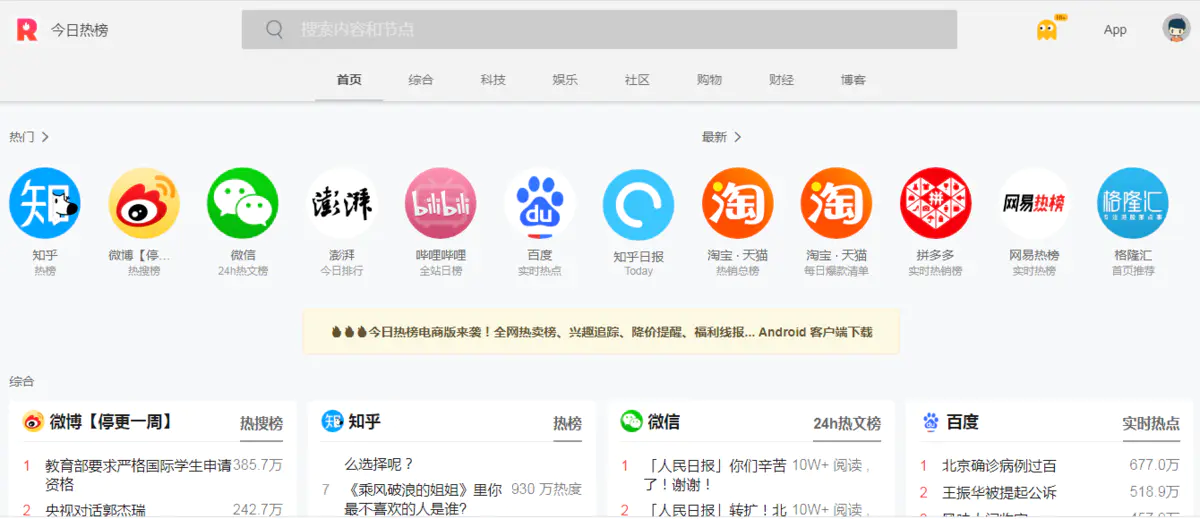Screen dimensions: 1200x519
Task: Click the small 百度 paw in card header
Action: pos(931,422)
